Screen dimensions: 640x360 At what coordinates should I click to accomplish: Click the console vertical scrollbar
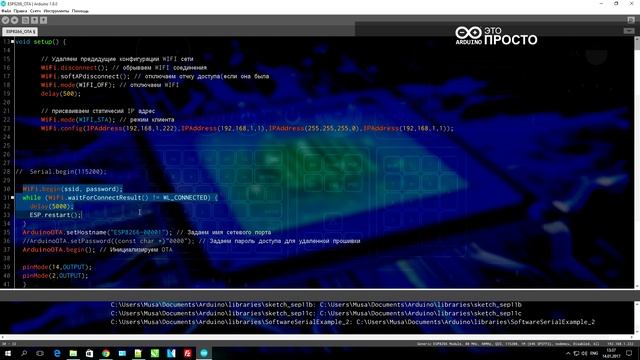(637, 318)
